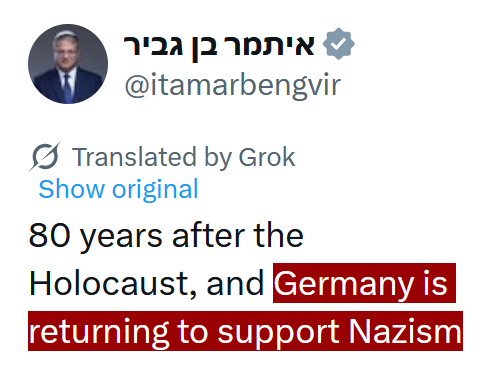Open the Hebrew display name profile link
490x385 pixels.
click(219, 46)
